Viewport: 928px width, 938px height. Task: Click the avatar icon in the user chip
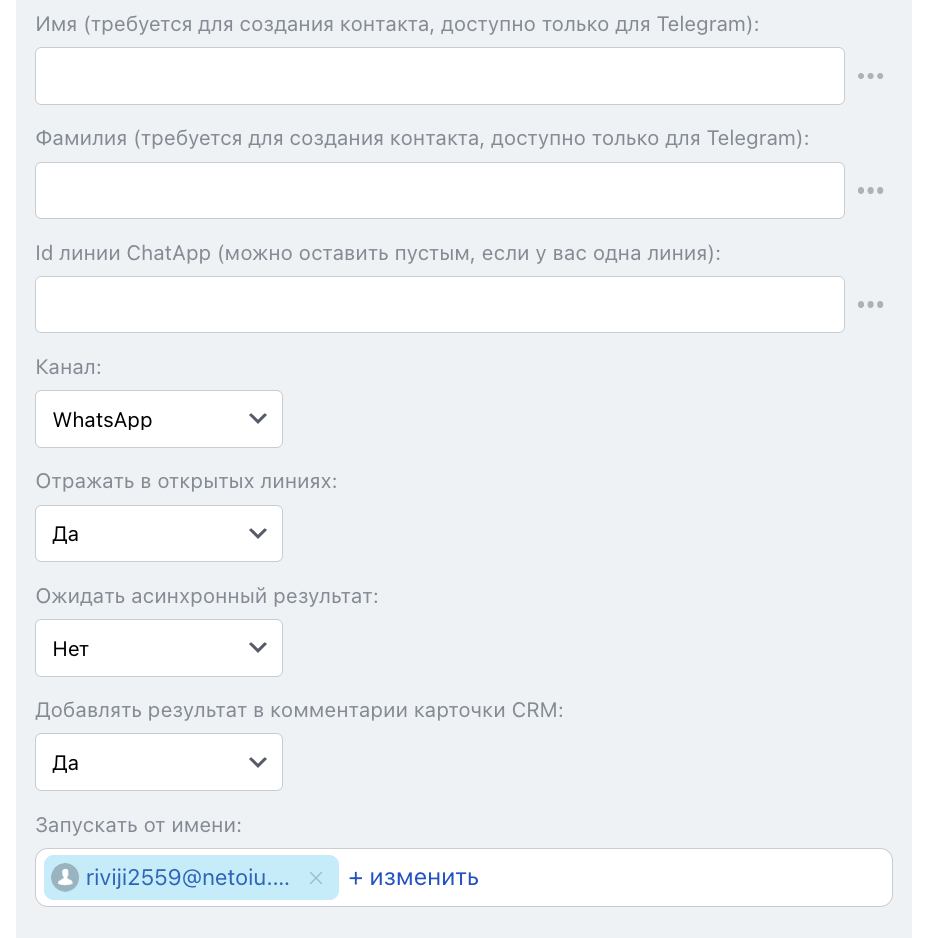(65, 878)
